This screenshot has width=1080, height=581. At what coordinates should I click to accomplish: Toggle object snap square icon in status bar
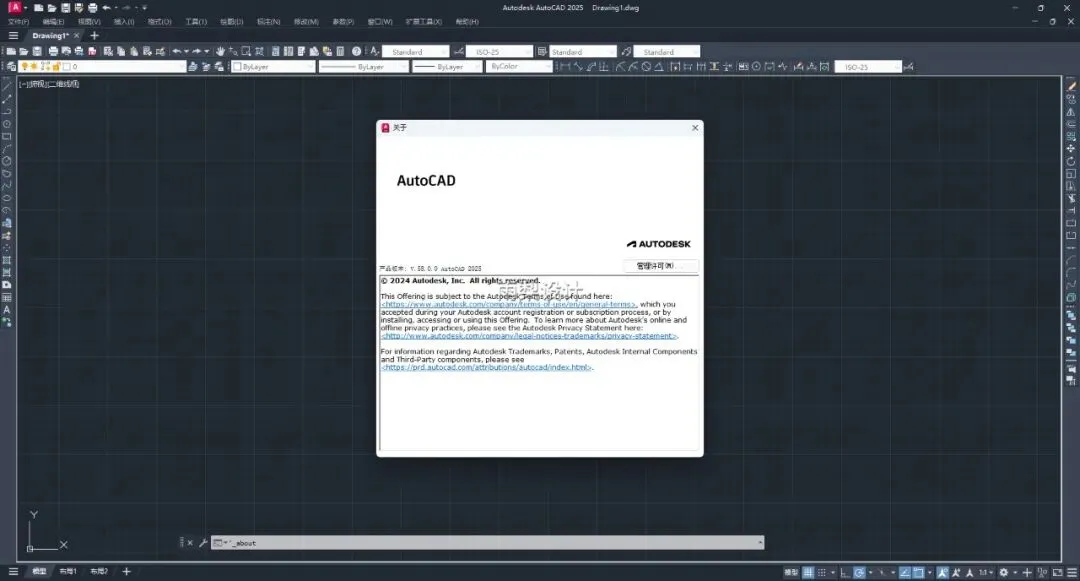coord(919,572)
